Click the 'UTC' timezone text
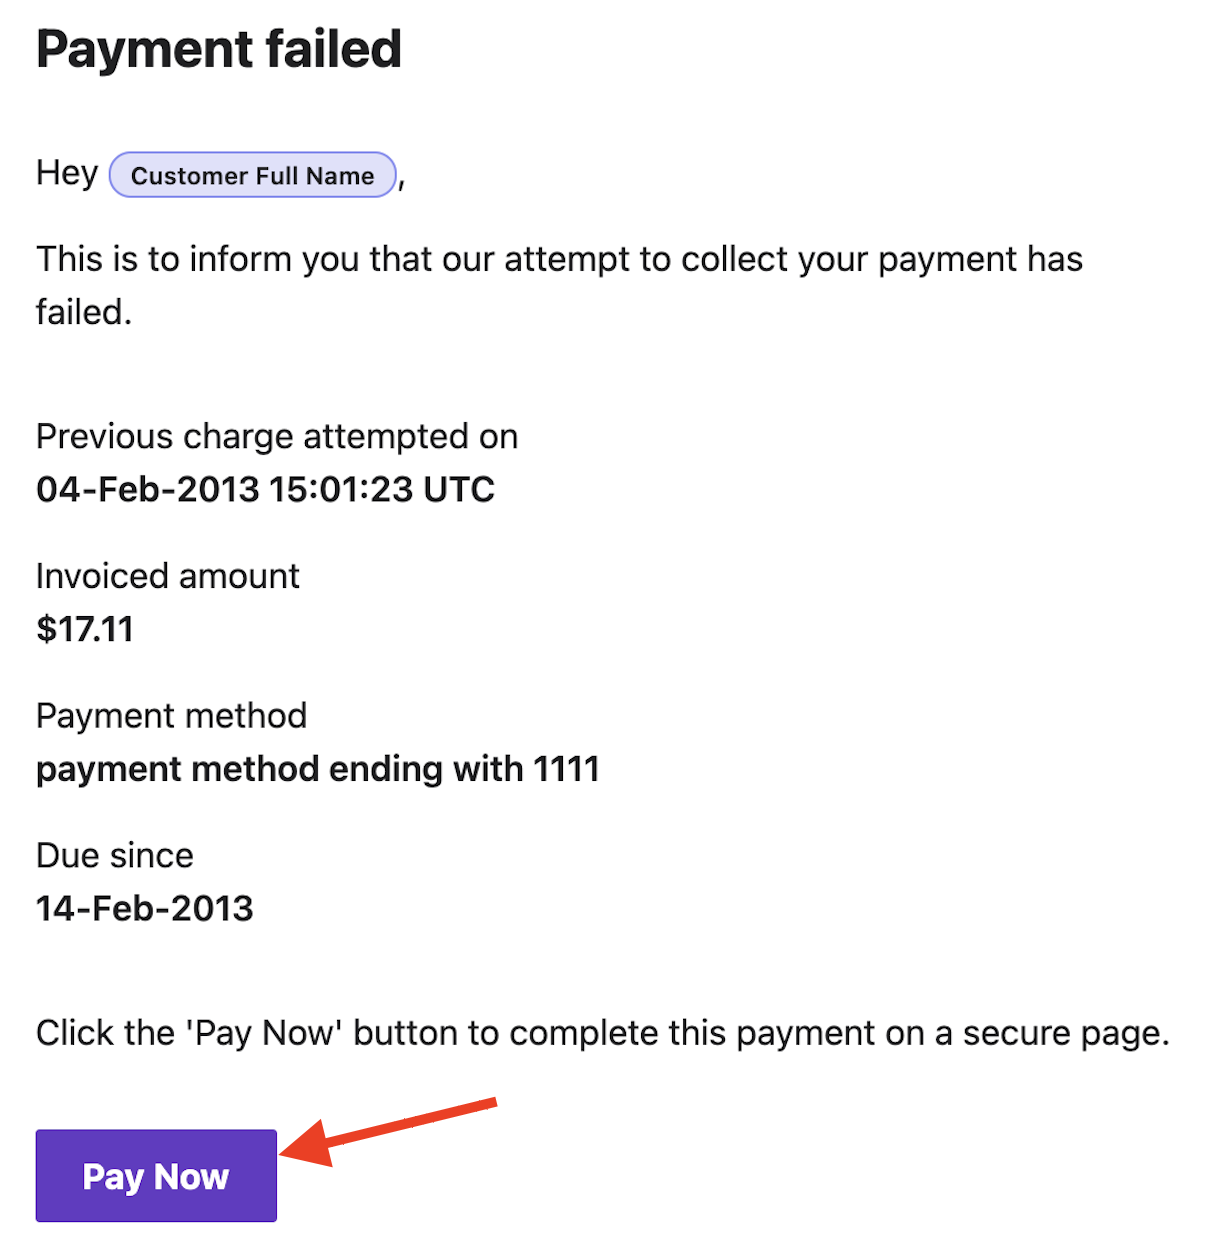Viewport: 1206px width, 1260px height. 459,489
